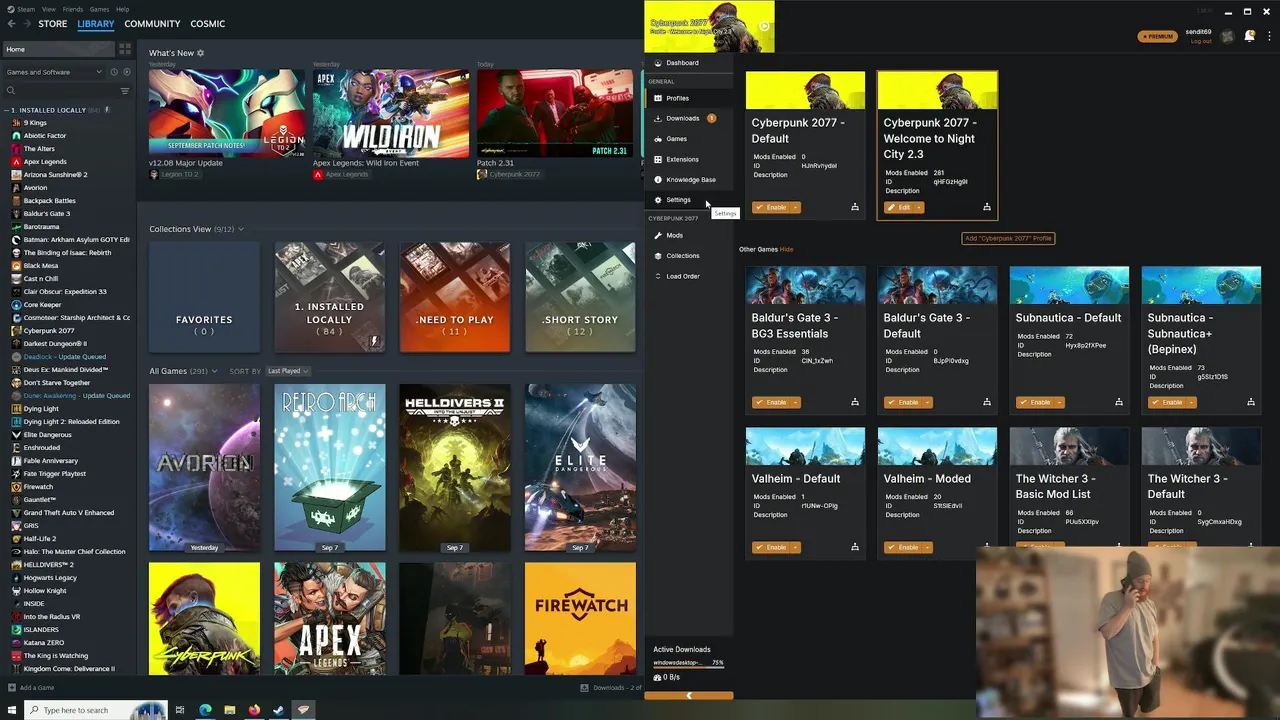
Task: Click Vortex notifications bell icon
Action: (1250, 36)
